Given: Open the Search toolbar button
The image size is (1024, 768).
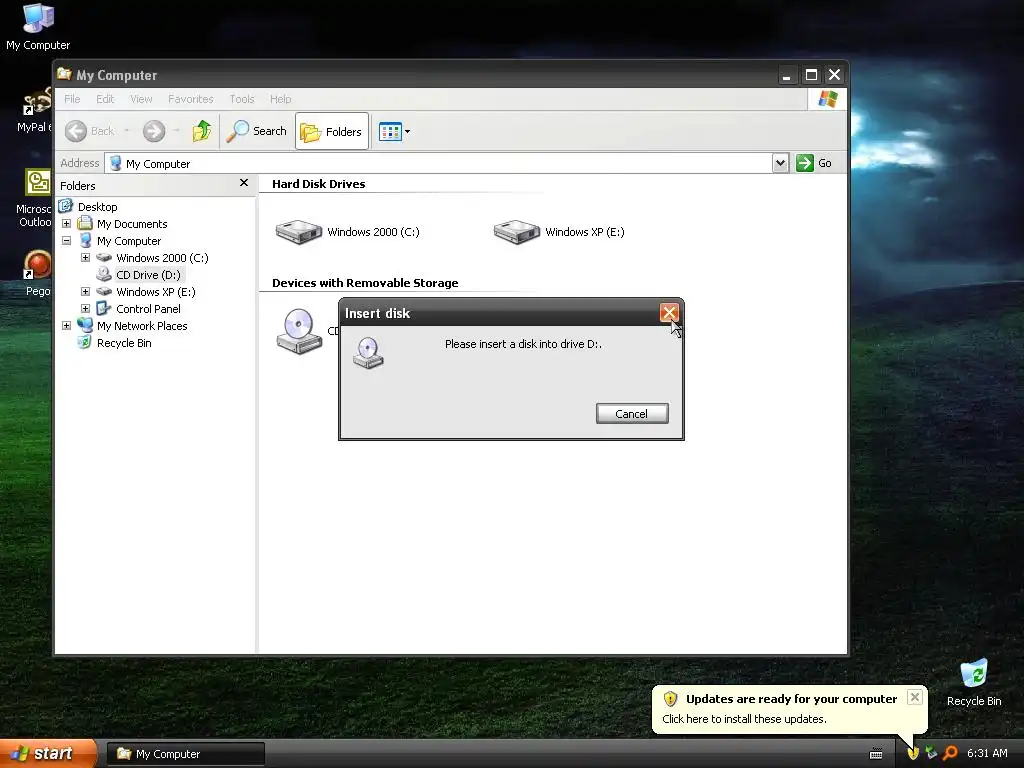Looking at the screenshot, I should 257,131.
